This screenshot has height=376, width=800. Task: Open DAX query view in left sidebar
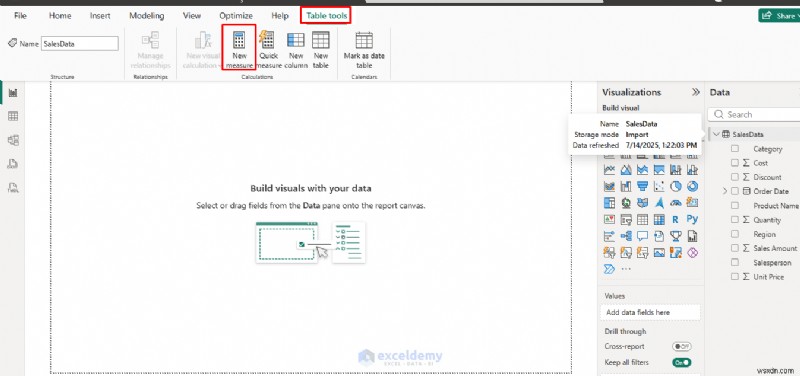pyautogui.click(x=13, y=164)
